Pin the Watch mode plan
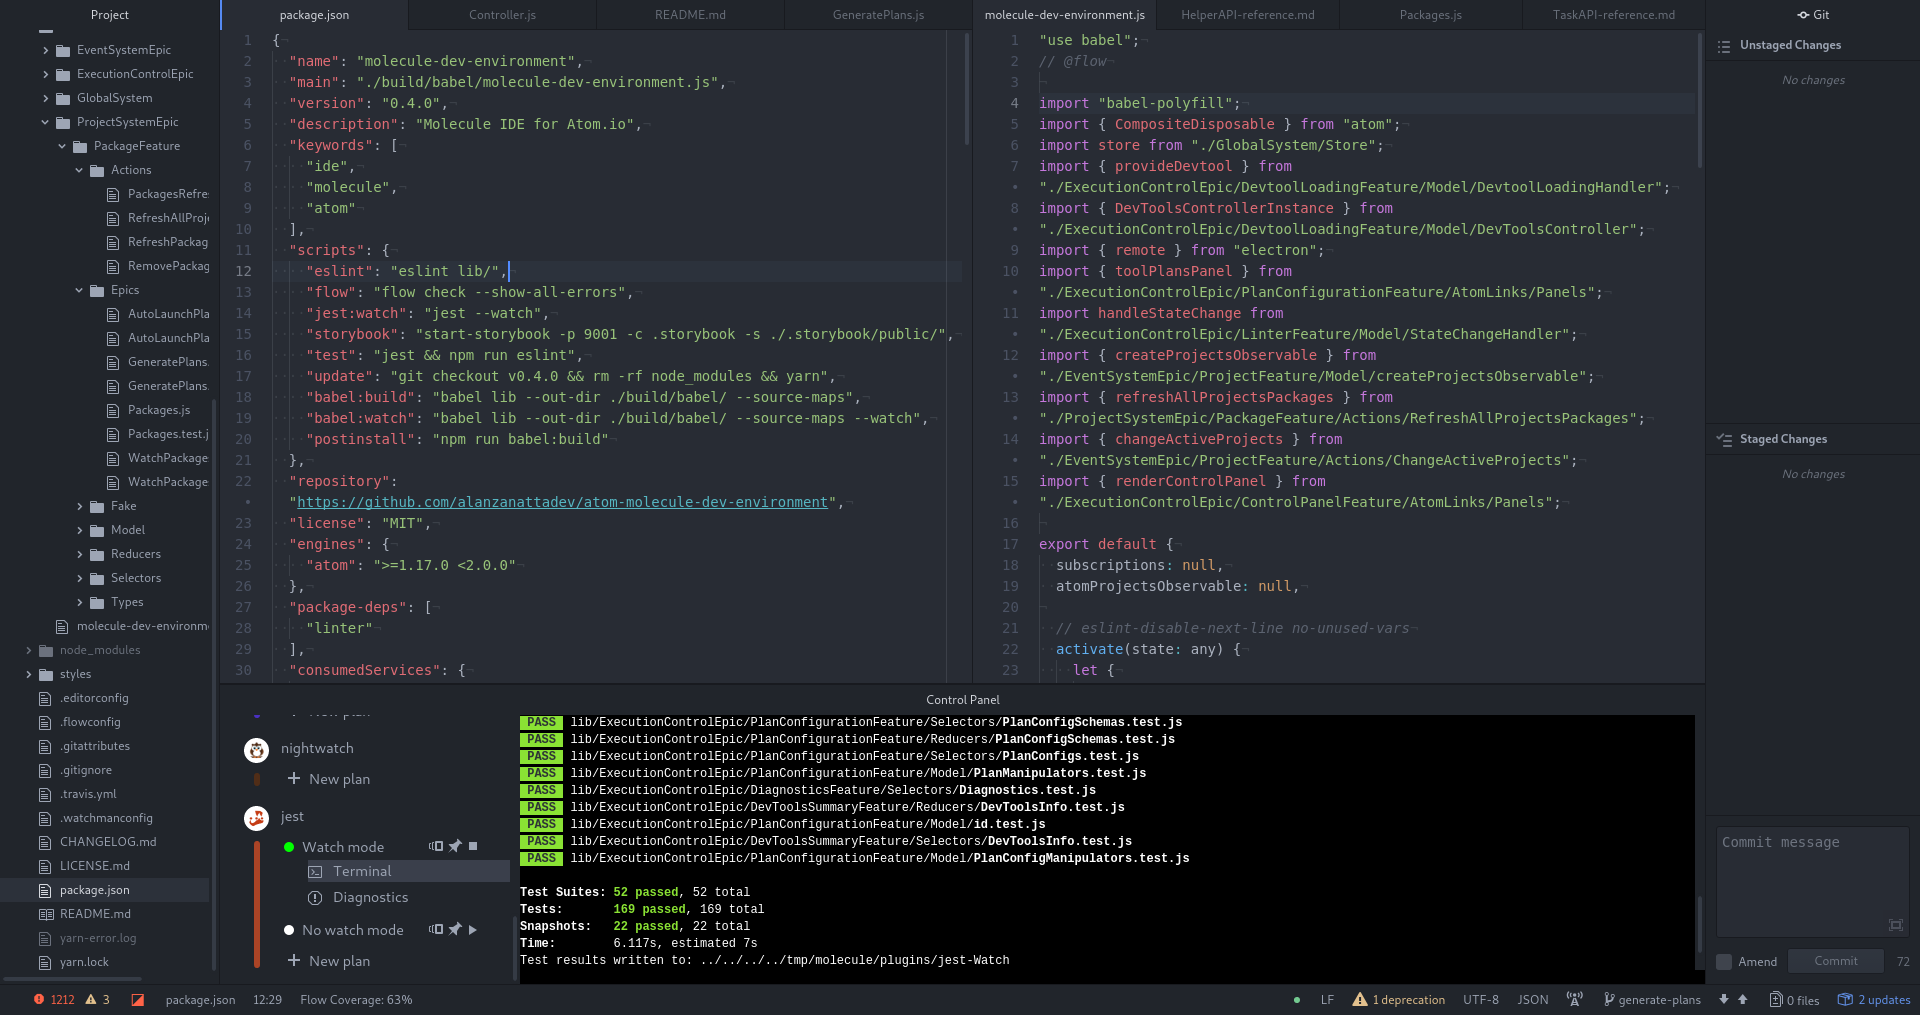 [456, 846]
